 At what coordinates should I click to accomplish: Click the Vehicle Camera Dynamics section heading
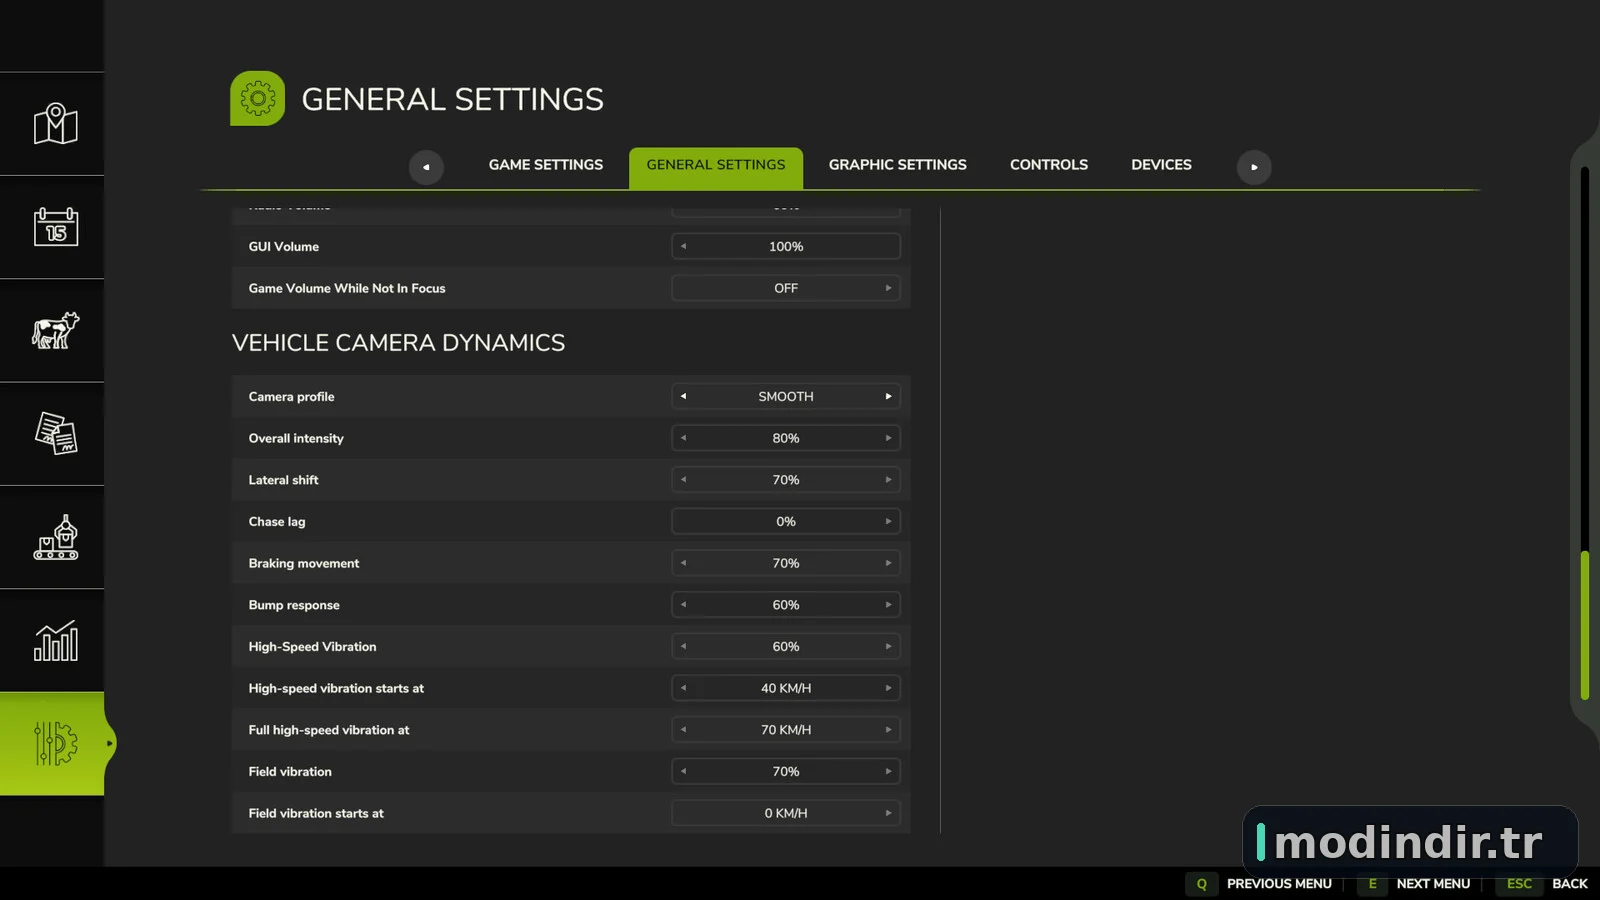tap(398, 343)
